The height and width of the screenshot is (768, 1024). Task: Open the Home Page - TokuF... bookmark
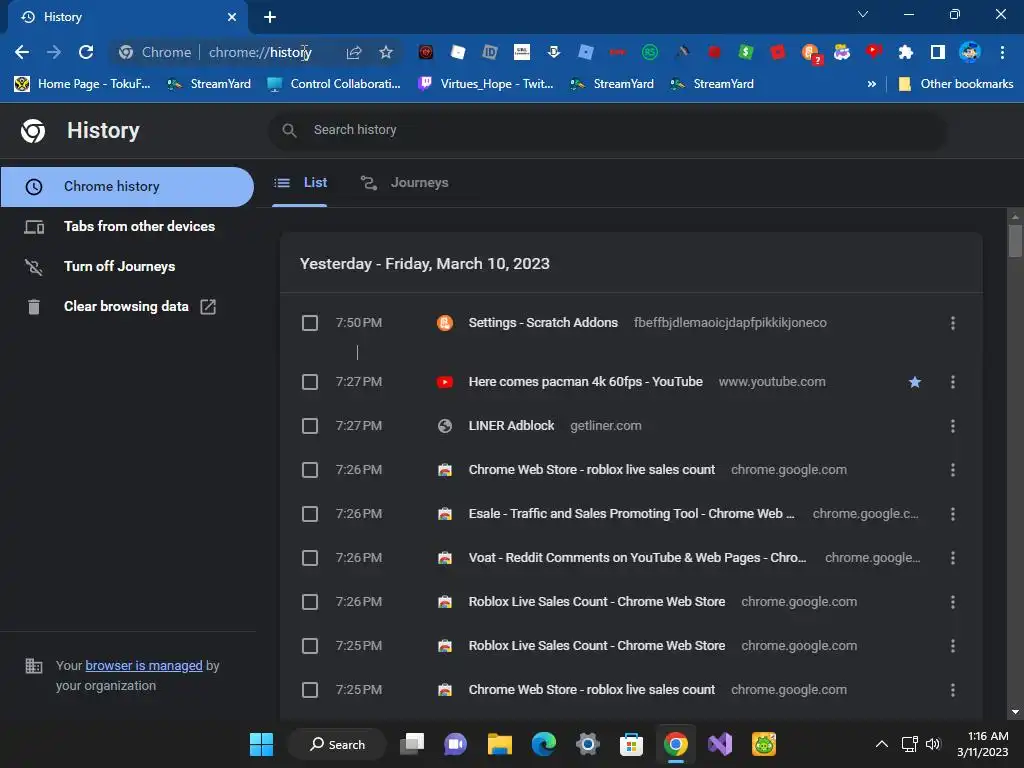click(83, 84)
